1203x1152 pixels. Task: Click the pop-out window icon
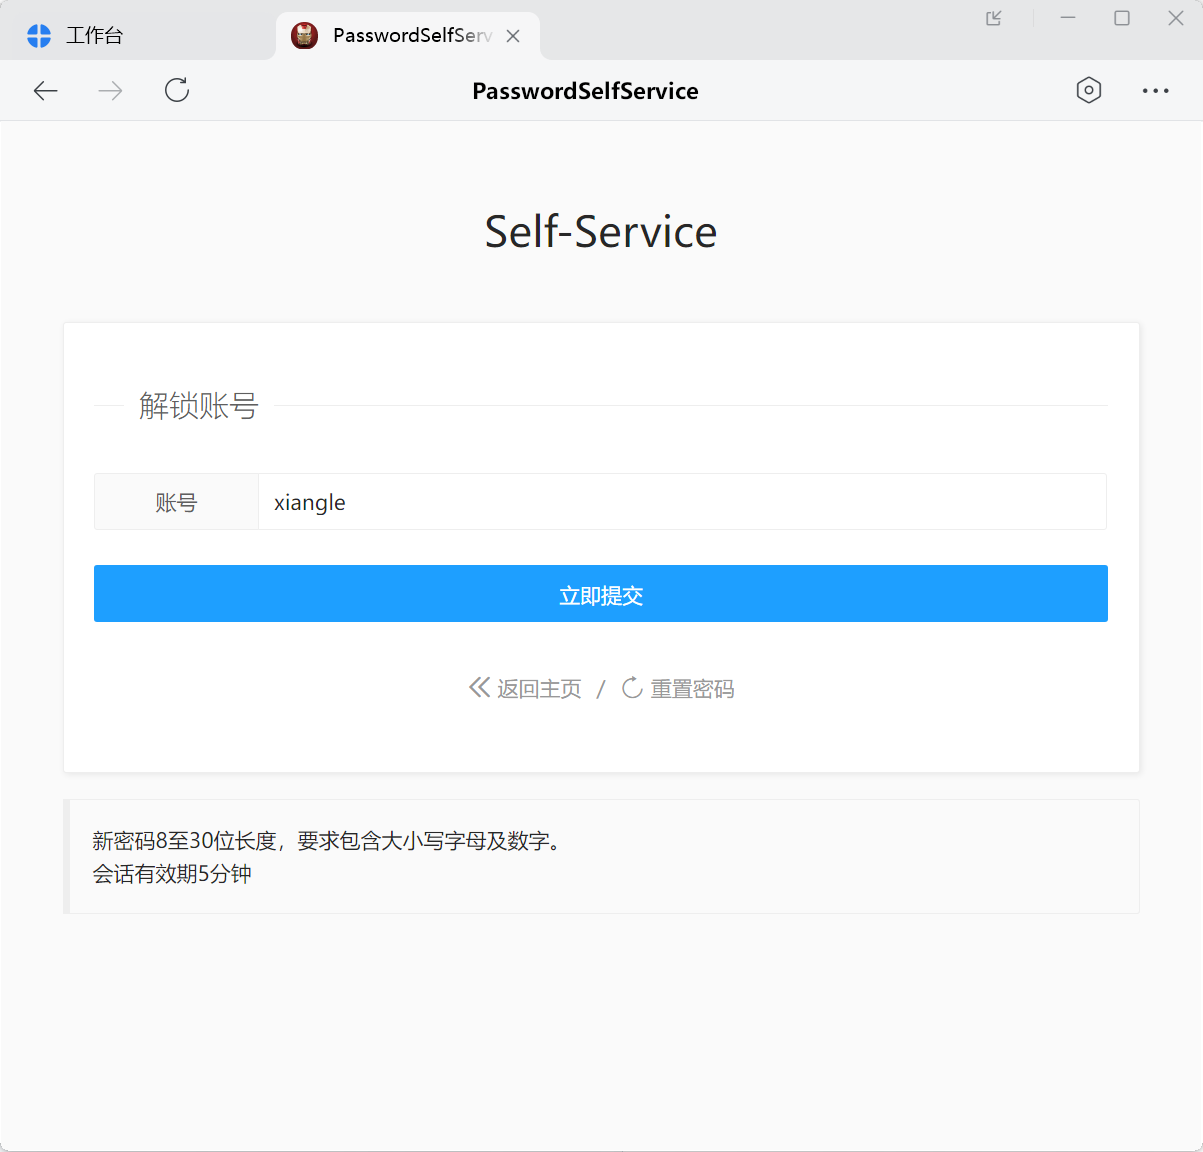pos(994,18)
